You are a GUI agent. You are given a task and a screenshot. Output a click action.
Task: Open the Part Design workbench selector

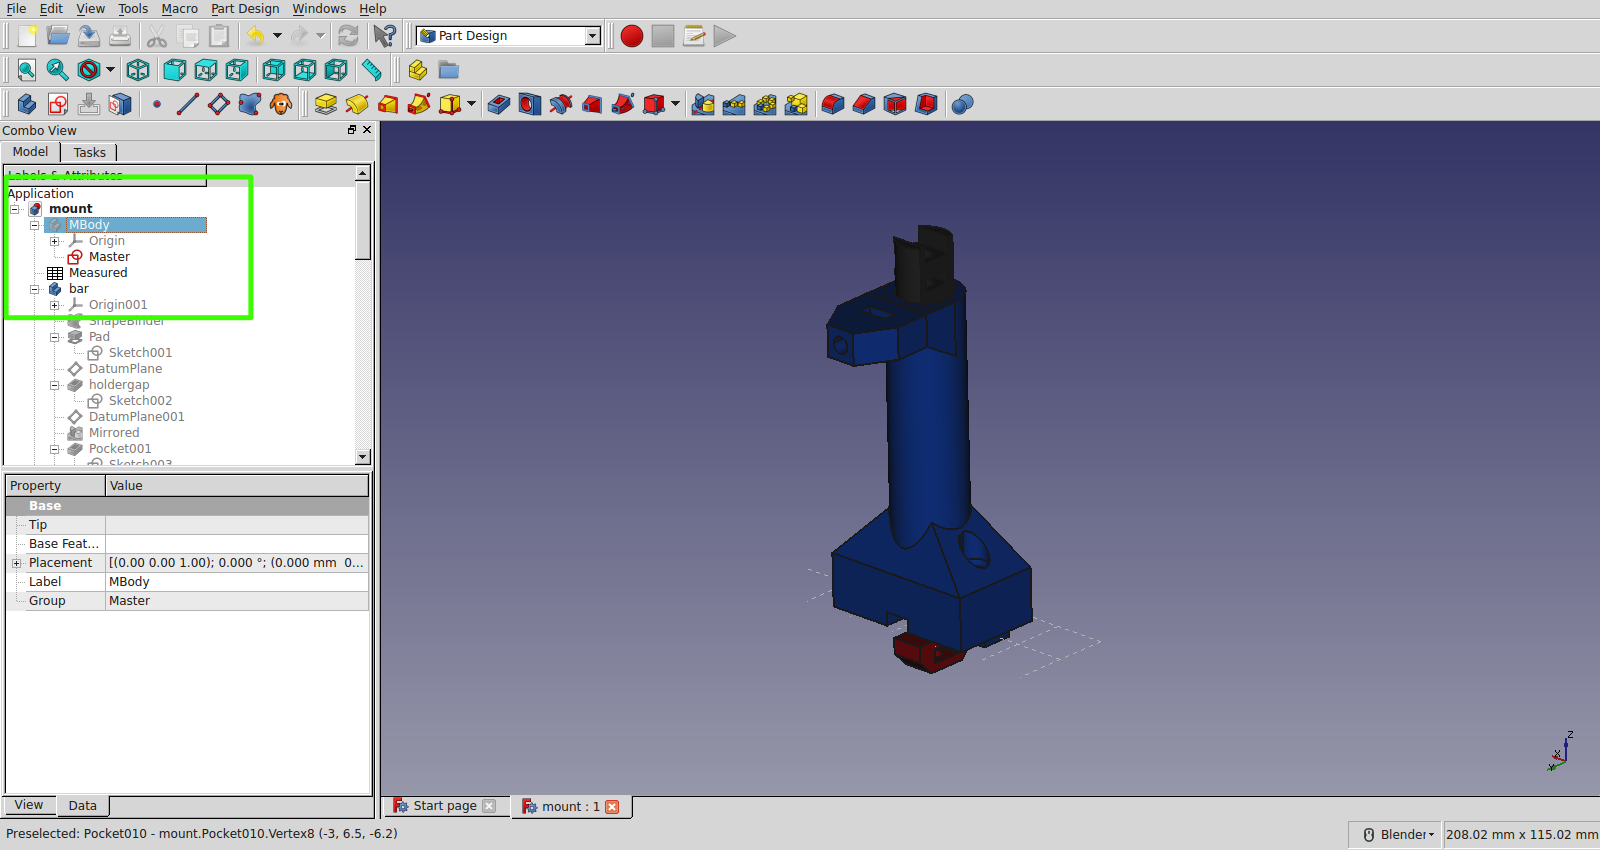[x=509, y=36]
